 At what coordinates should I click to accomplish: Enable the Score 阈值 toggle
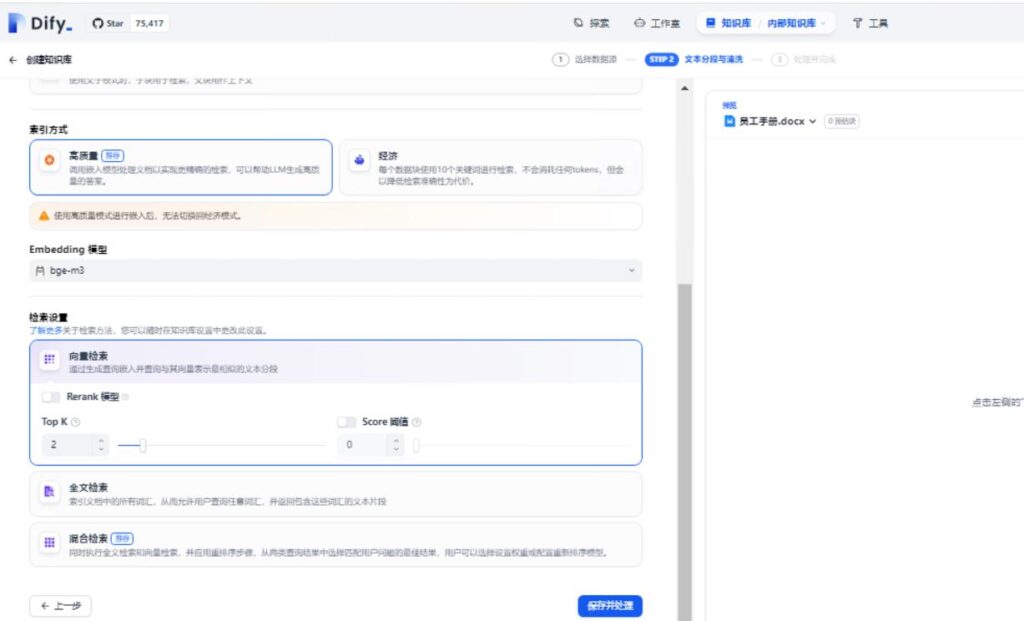pos(347,422)
